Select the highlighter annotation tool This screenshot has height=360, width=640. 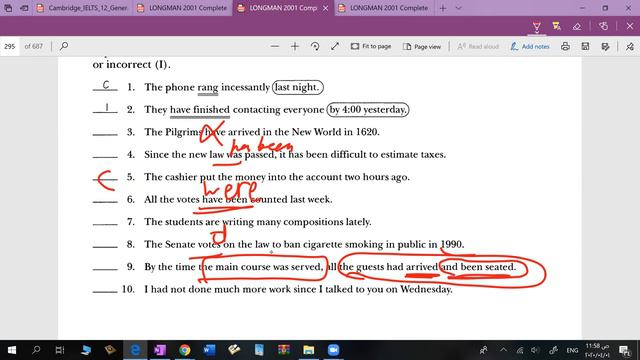[556, 27]
